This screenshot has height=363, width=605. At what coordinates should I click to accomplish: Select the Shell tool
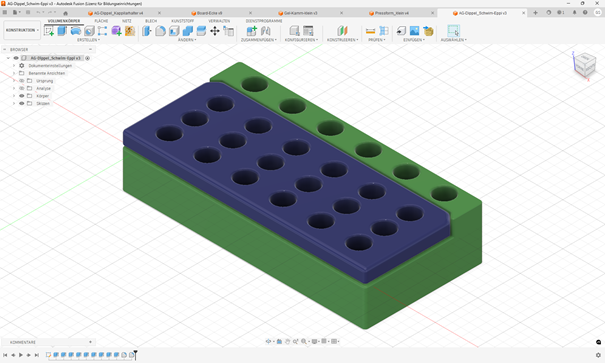click(174, 31)
